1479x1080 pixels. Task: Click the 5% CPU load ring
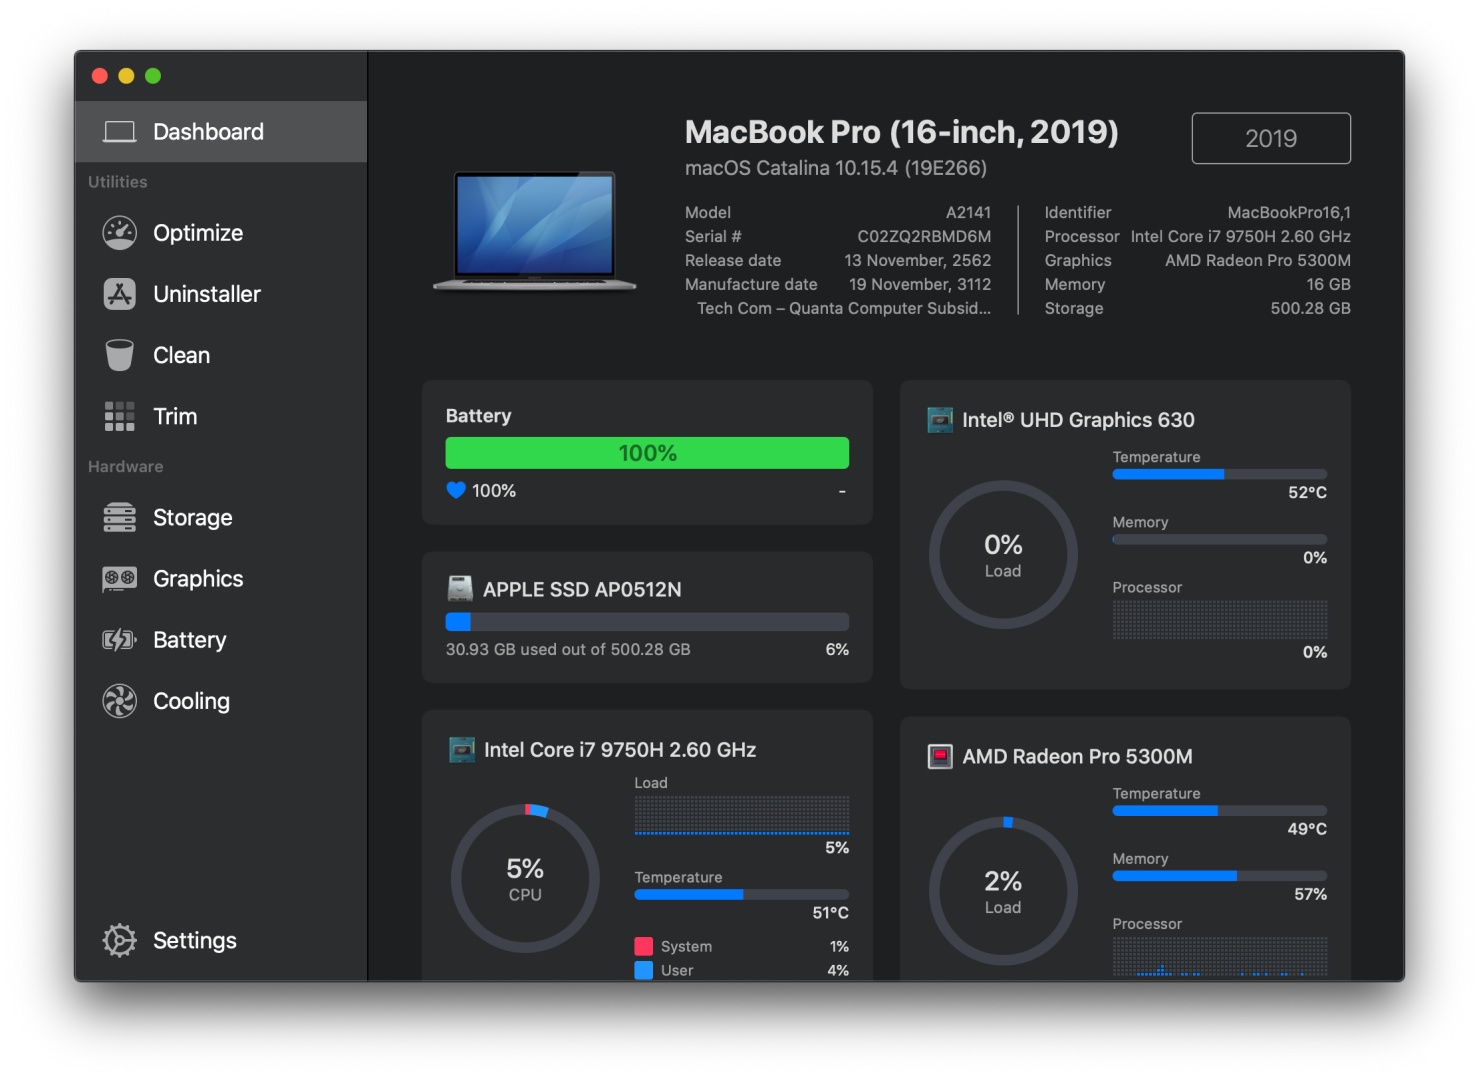pyautogui.click(x=525, y=879)
